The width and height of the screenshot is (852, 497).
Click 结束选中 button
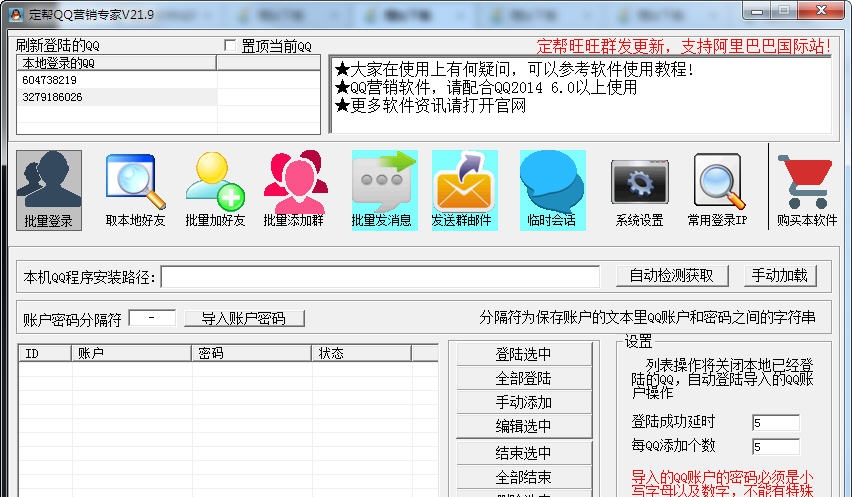coord(524,452)
